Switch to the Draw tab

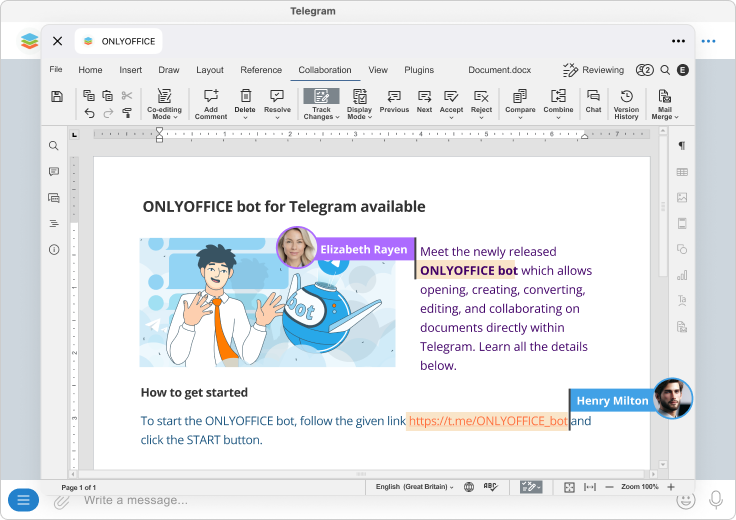click(x=169, y=70)
